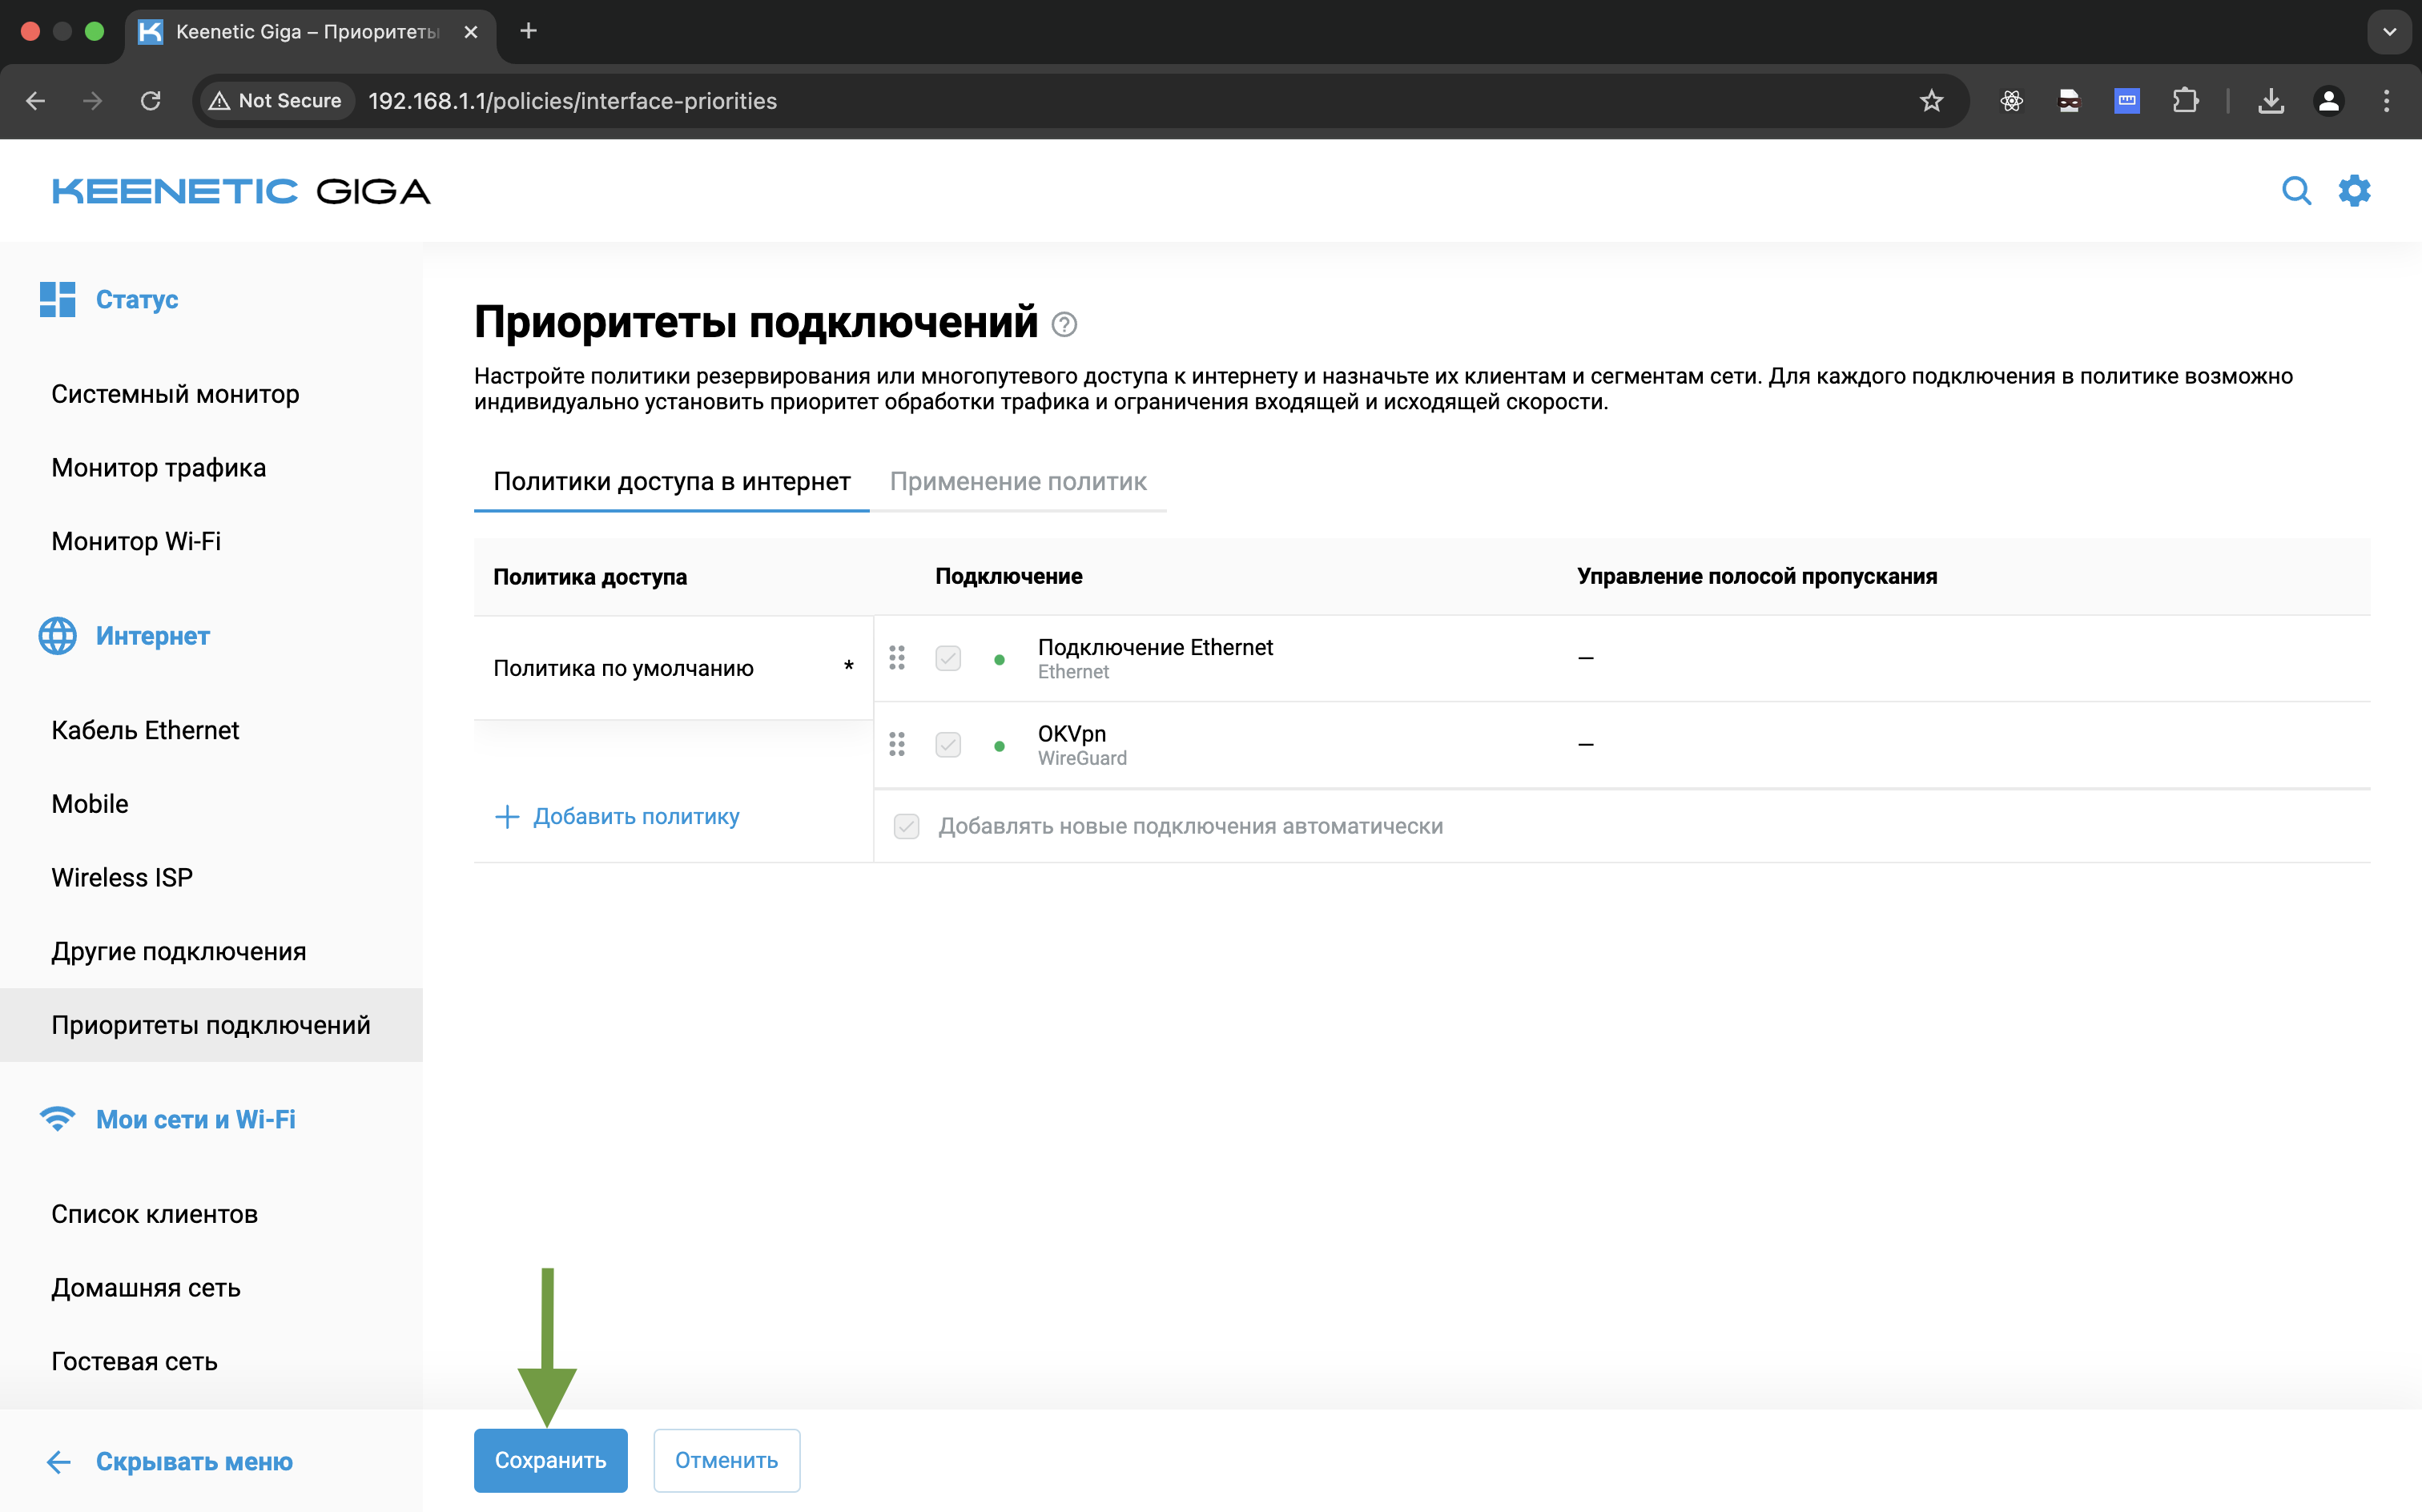The width and height of the screenshot is (2422, 1512).
Task: Open settings via the gear icon
Action: (2354, 190)
